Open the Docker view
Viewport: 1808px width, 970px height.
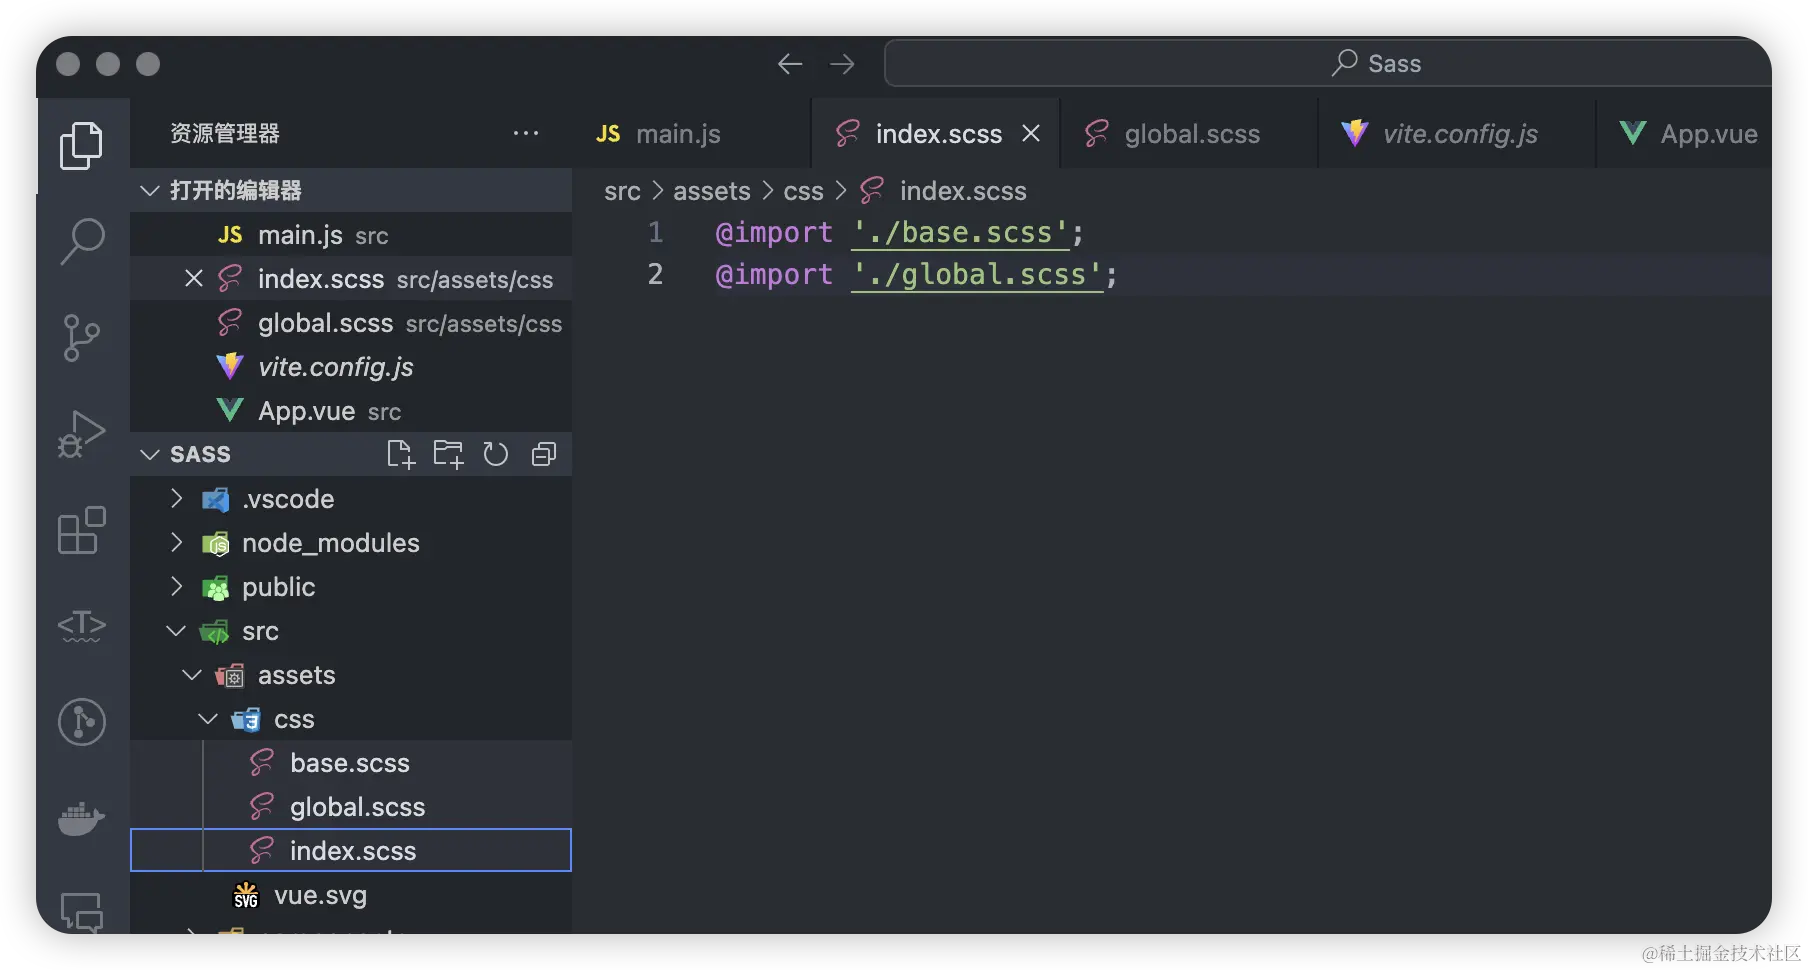[82, 819]
